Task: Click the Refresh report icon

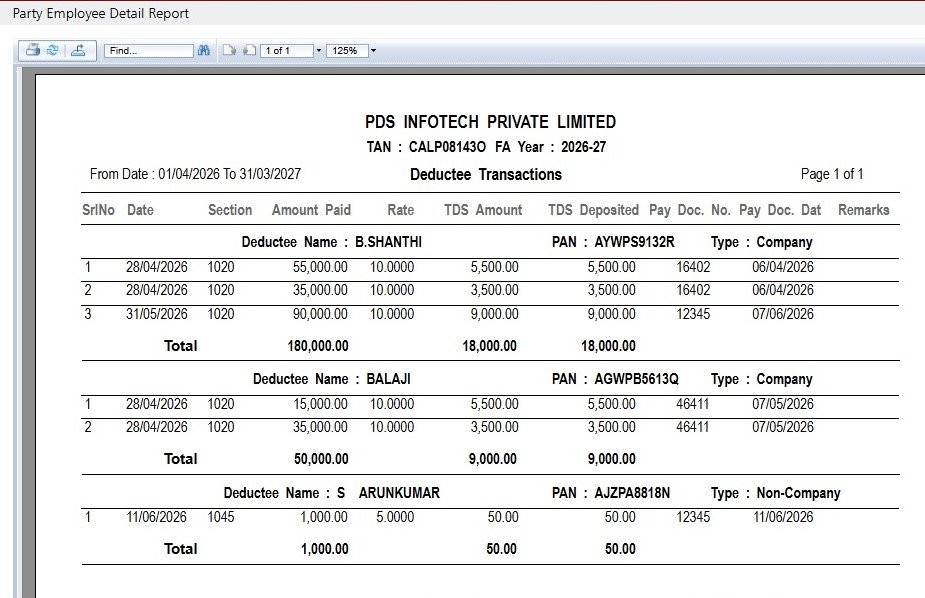Action: pos(53,51)
